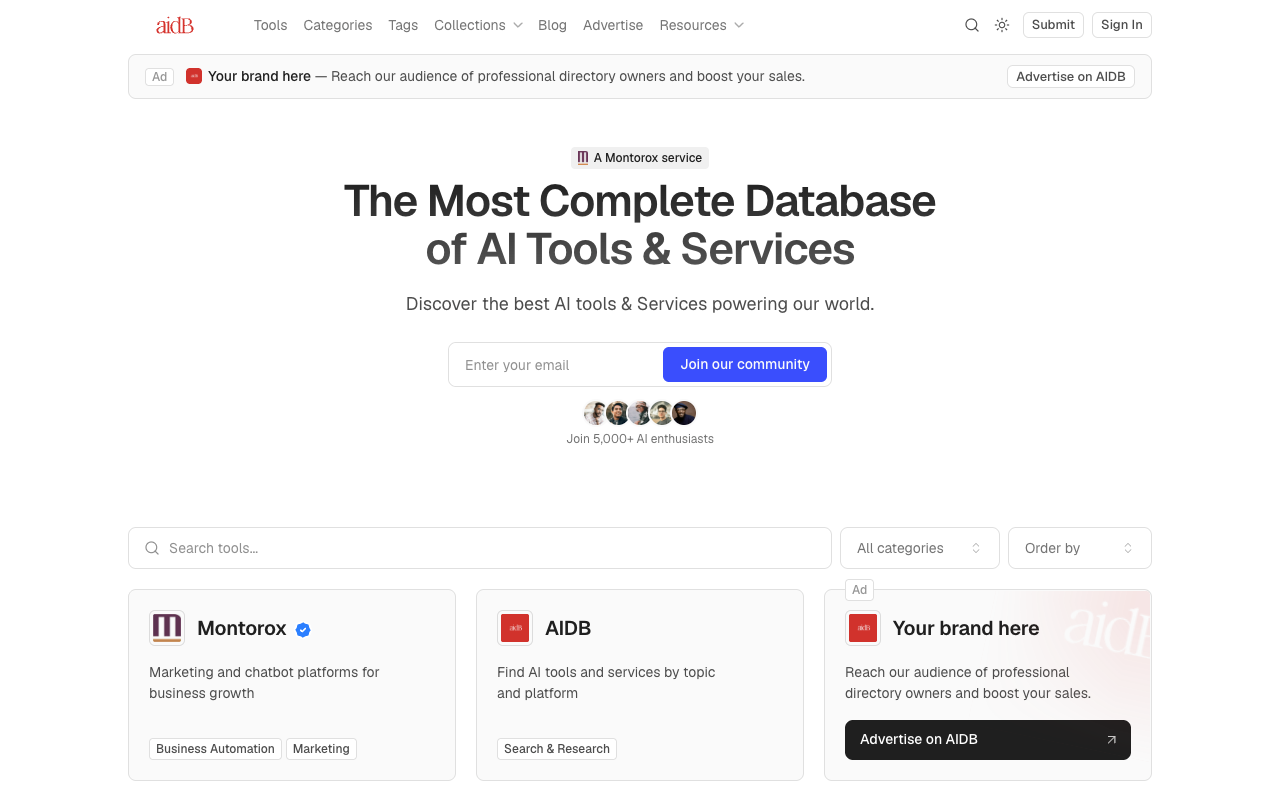
Task: Open the Tags nav link
Action: [403, 25]
